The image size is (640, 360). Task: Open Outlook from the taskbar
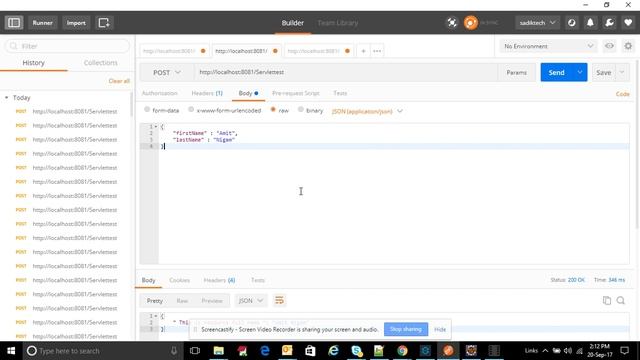pos(287,351)
